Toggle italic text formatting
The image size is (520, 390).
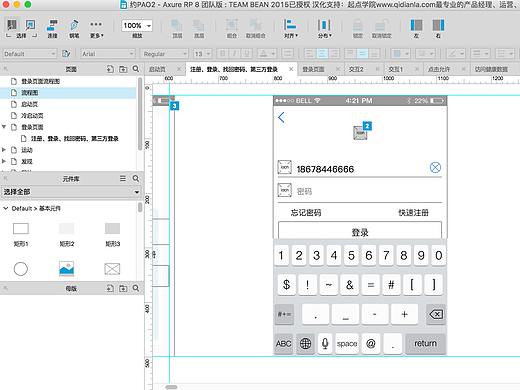pyautogui.click(x=235, y=54)
